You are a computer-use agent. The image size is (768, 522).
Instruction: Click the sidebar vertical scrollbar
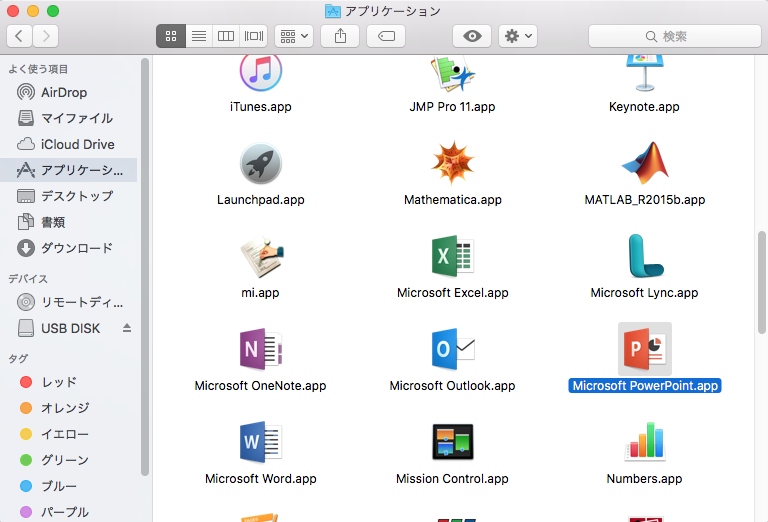[144, 267]
